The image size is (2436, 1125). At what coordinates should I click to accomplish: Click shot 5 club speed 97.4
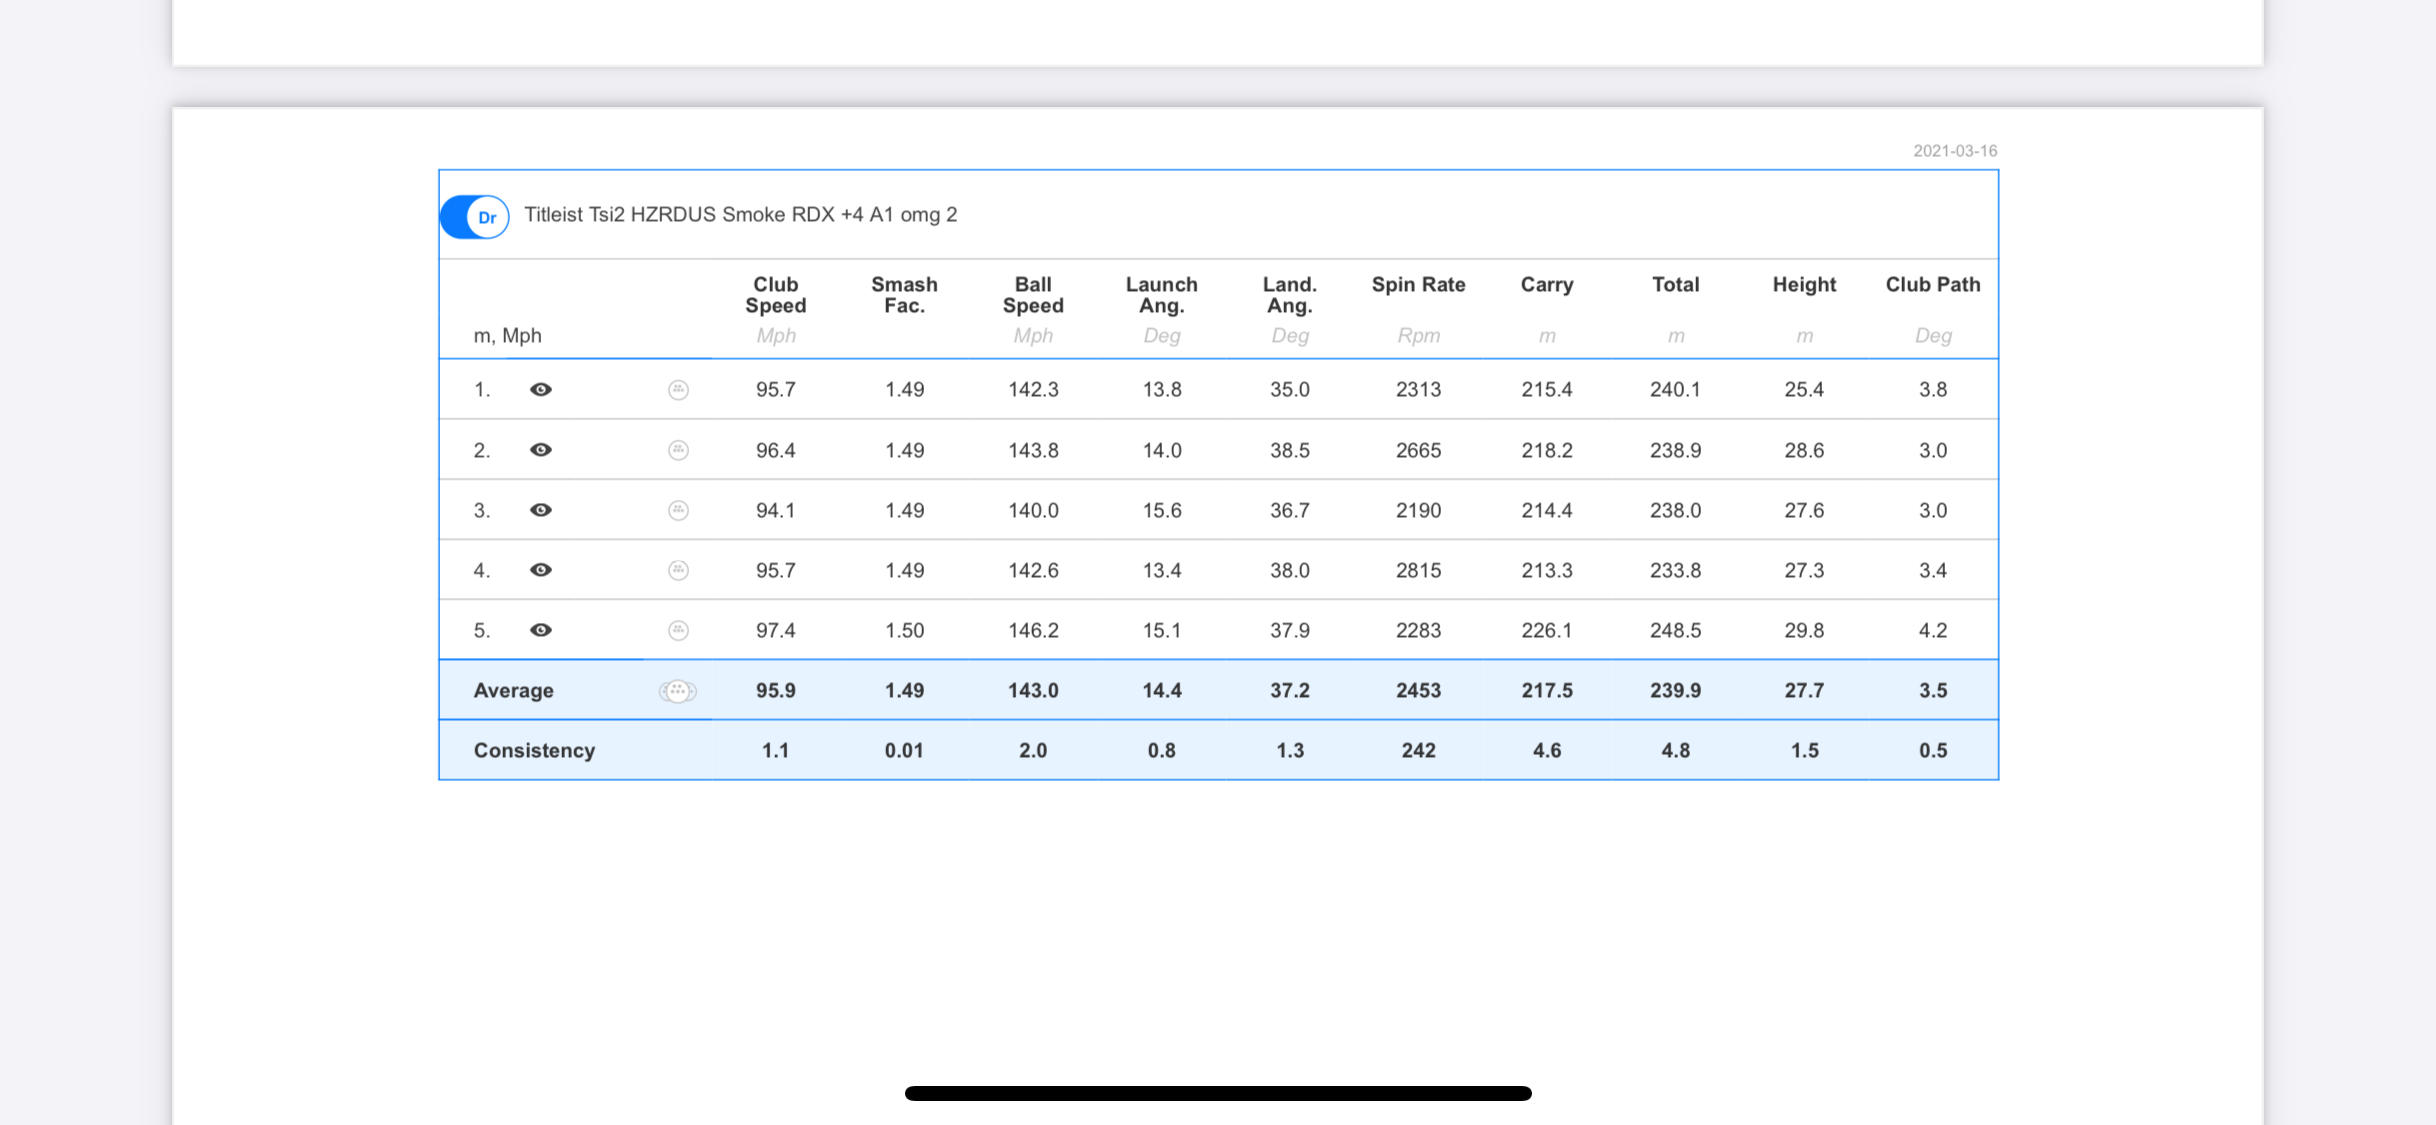tap(775, 629)
